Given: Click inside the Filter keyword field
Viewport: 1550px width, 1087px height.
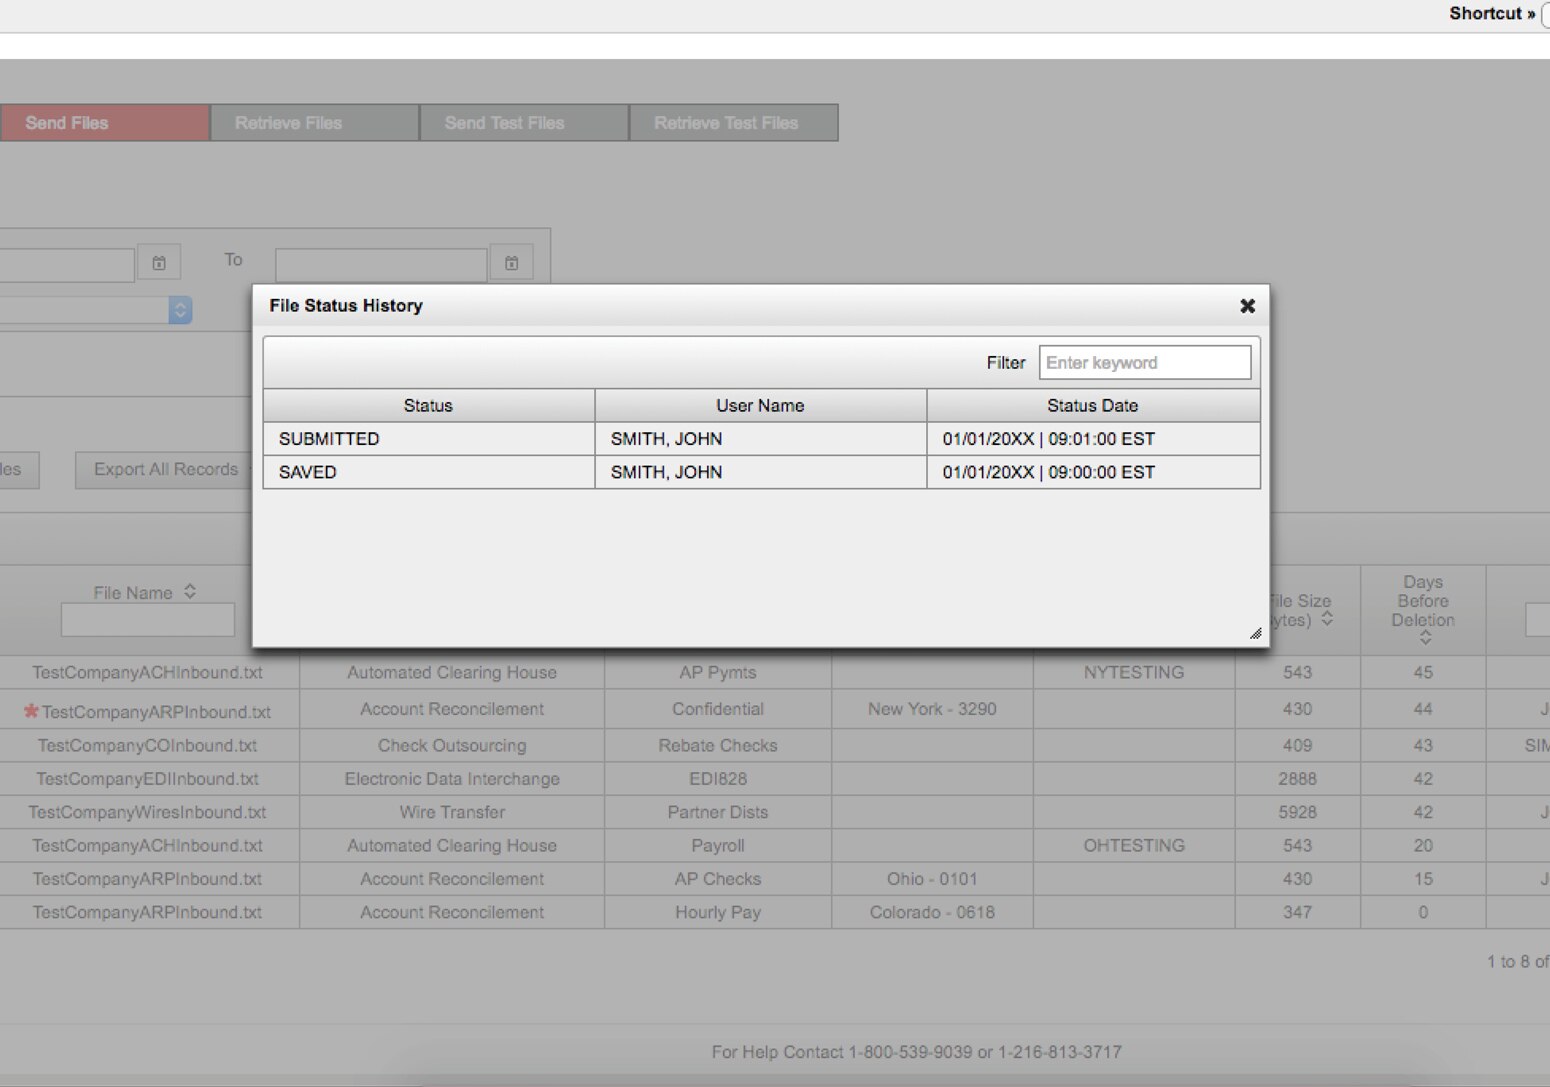Looking at the screenshot, I should pyautogui.click(x=1144, y=362).
